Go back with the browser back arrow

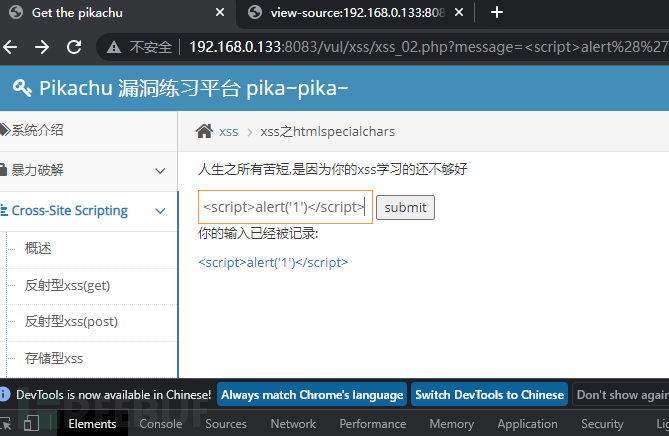point(10,47)
